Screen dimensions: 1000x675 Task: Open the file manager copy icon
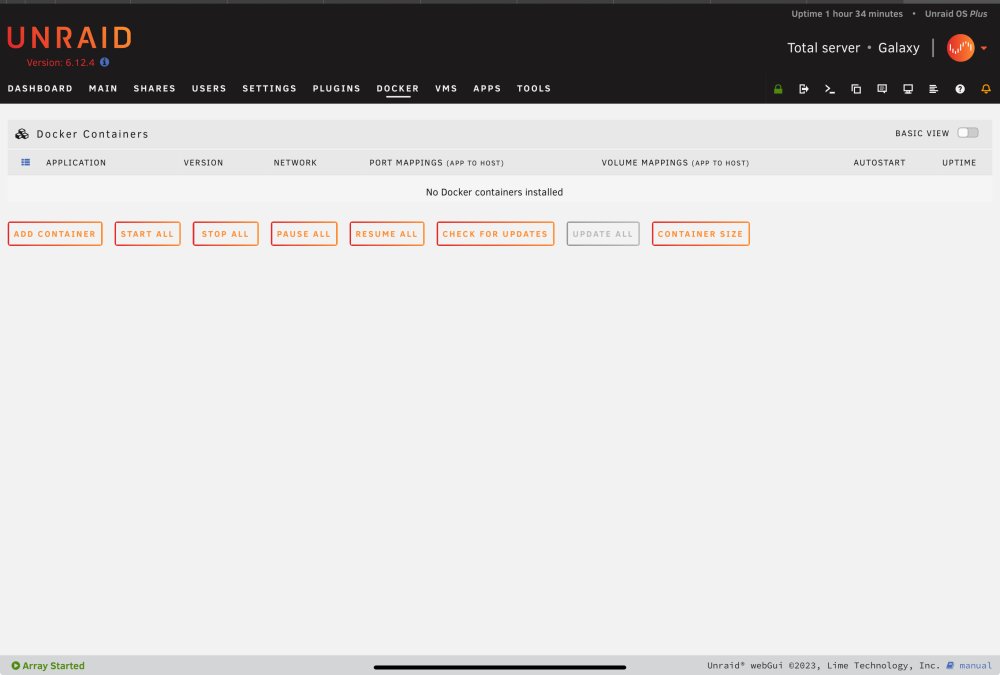coord(856,89)
